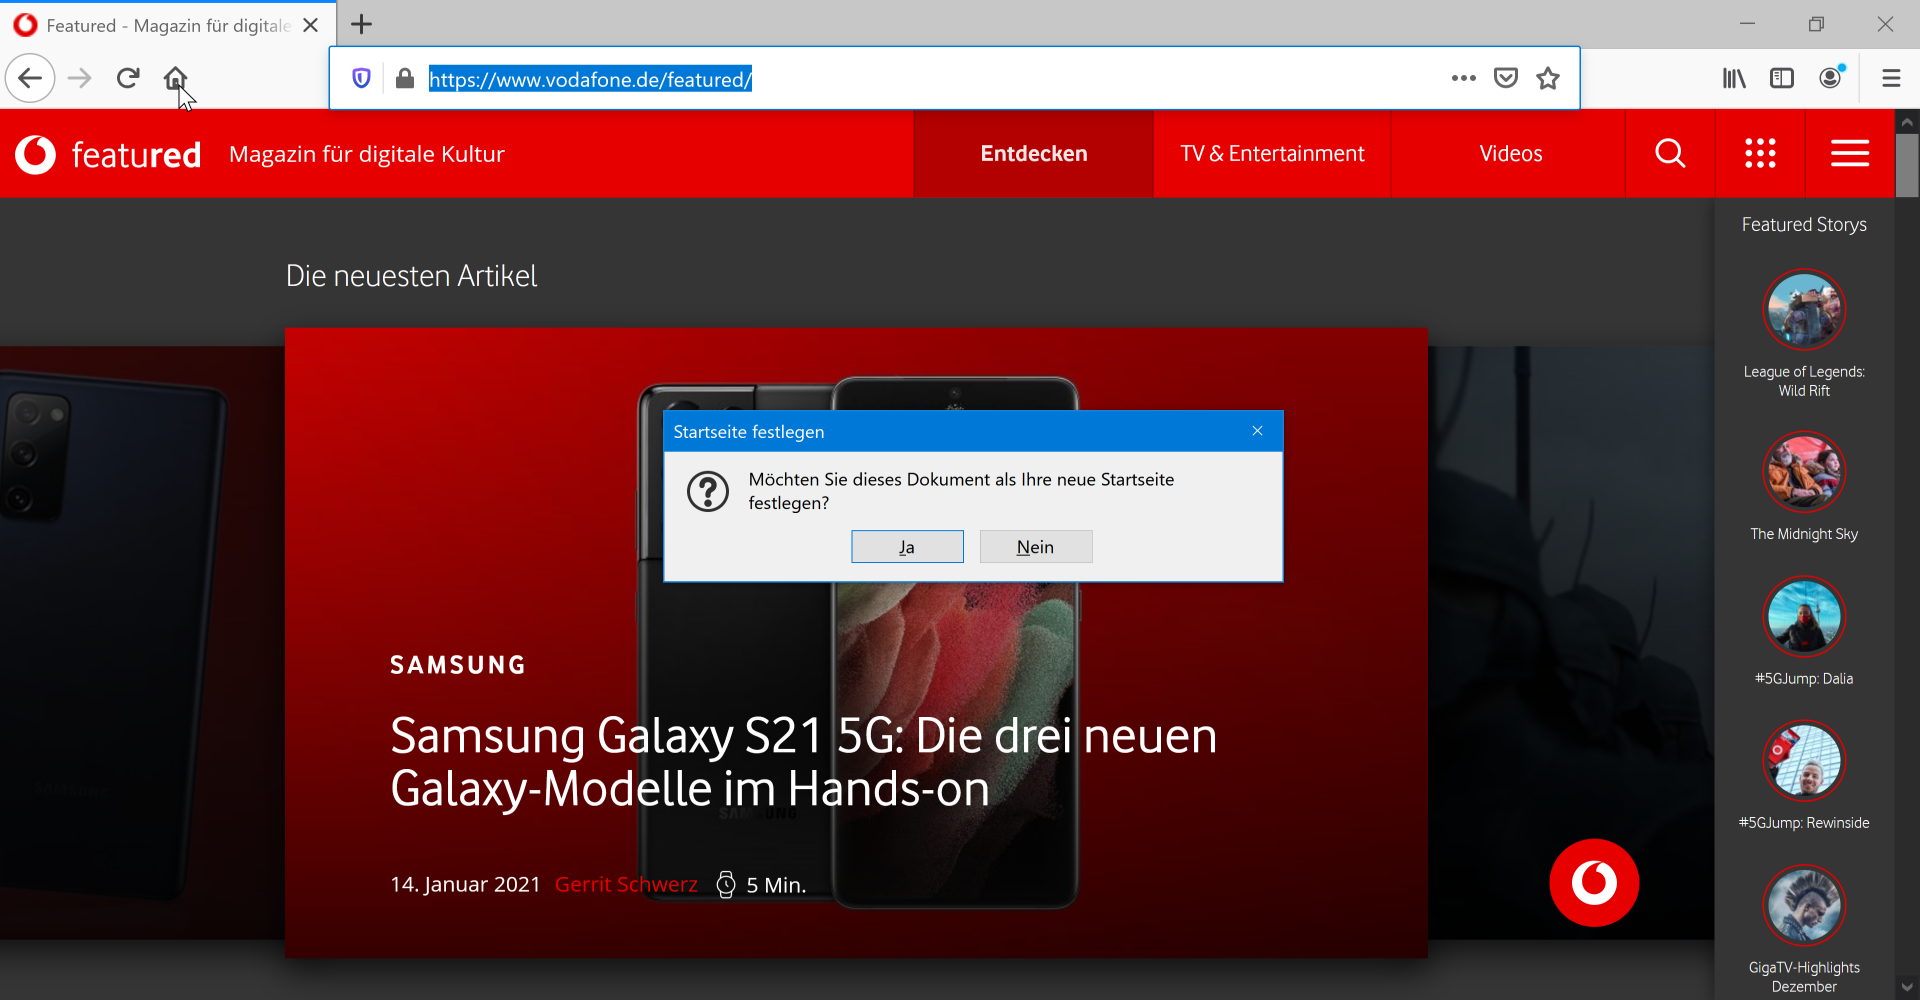1920x1000 pixels.
Task: Bookmark this page with star
Action: coord(1548,78)
